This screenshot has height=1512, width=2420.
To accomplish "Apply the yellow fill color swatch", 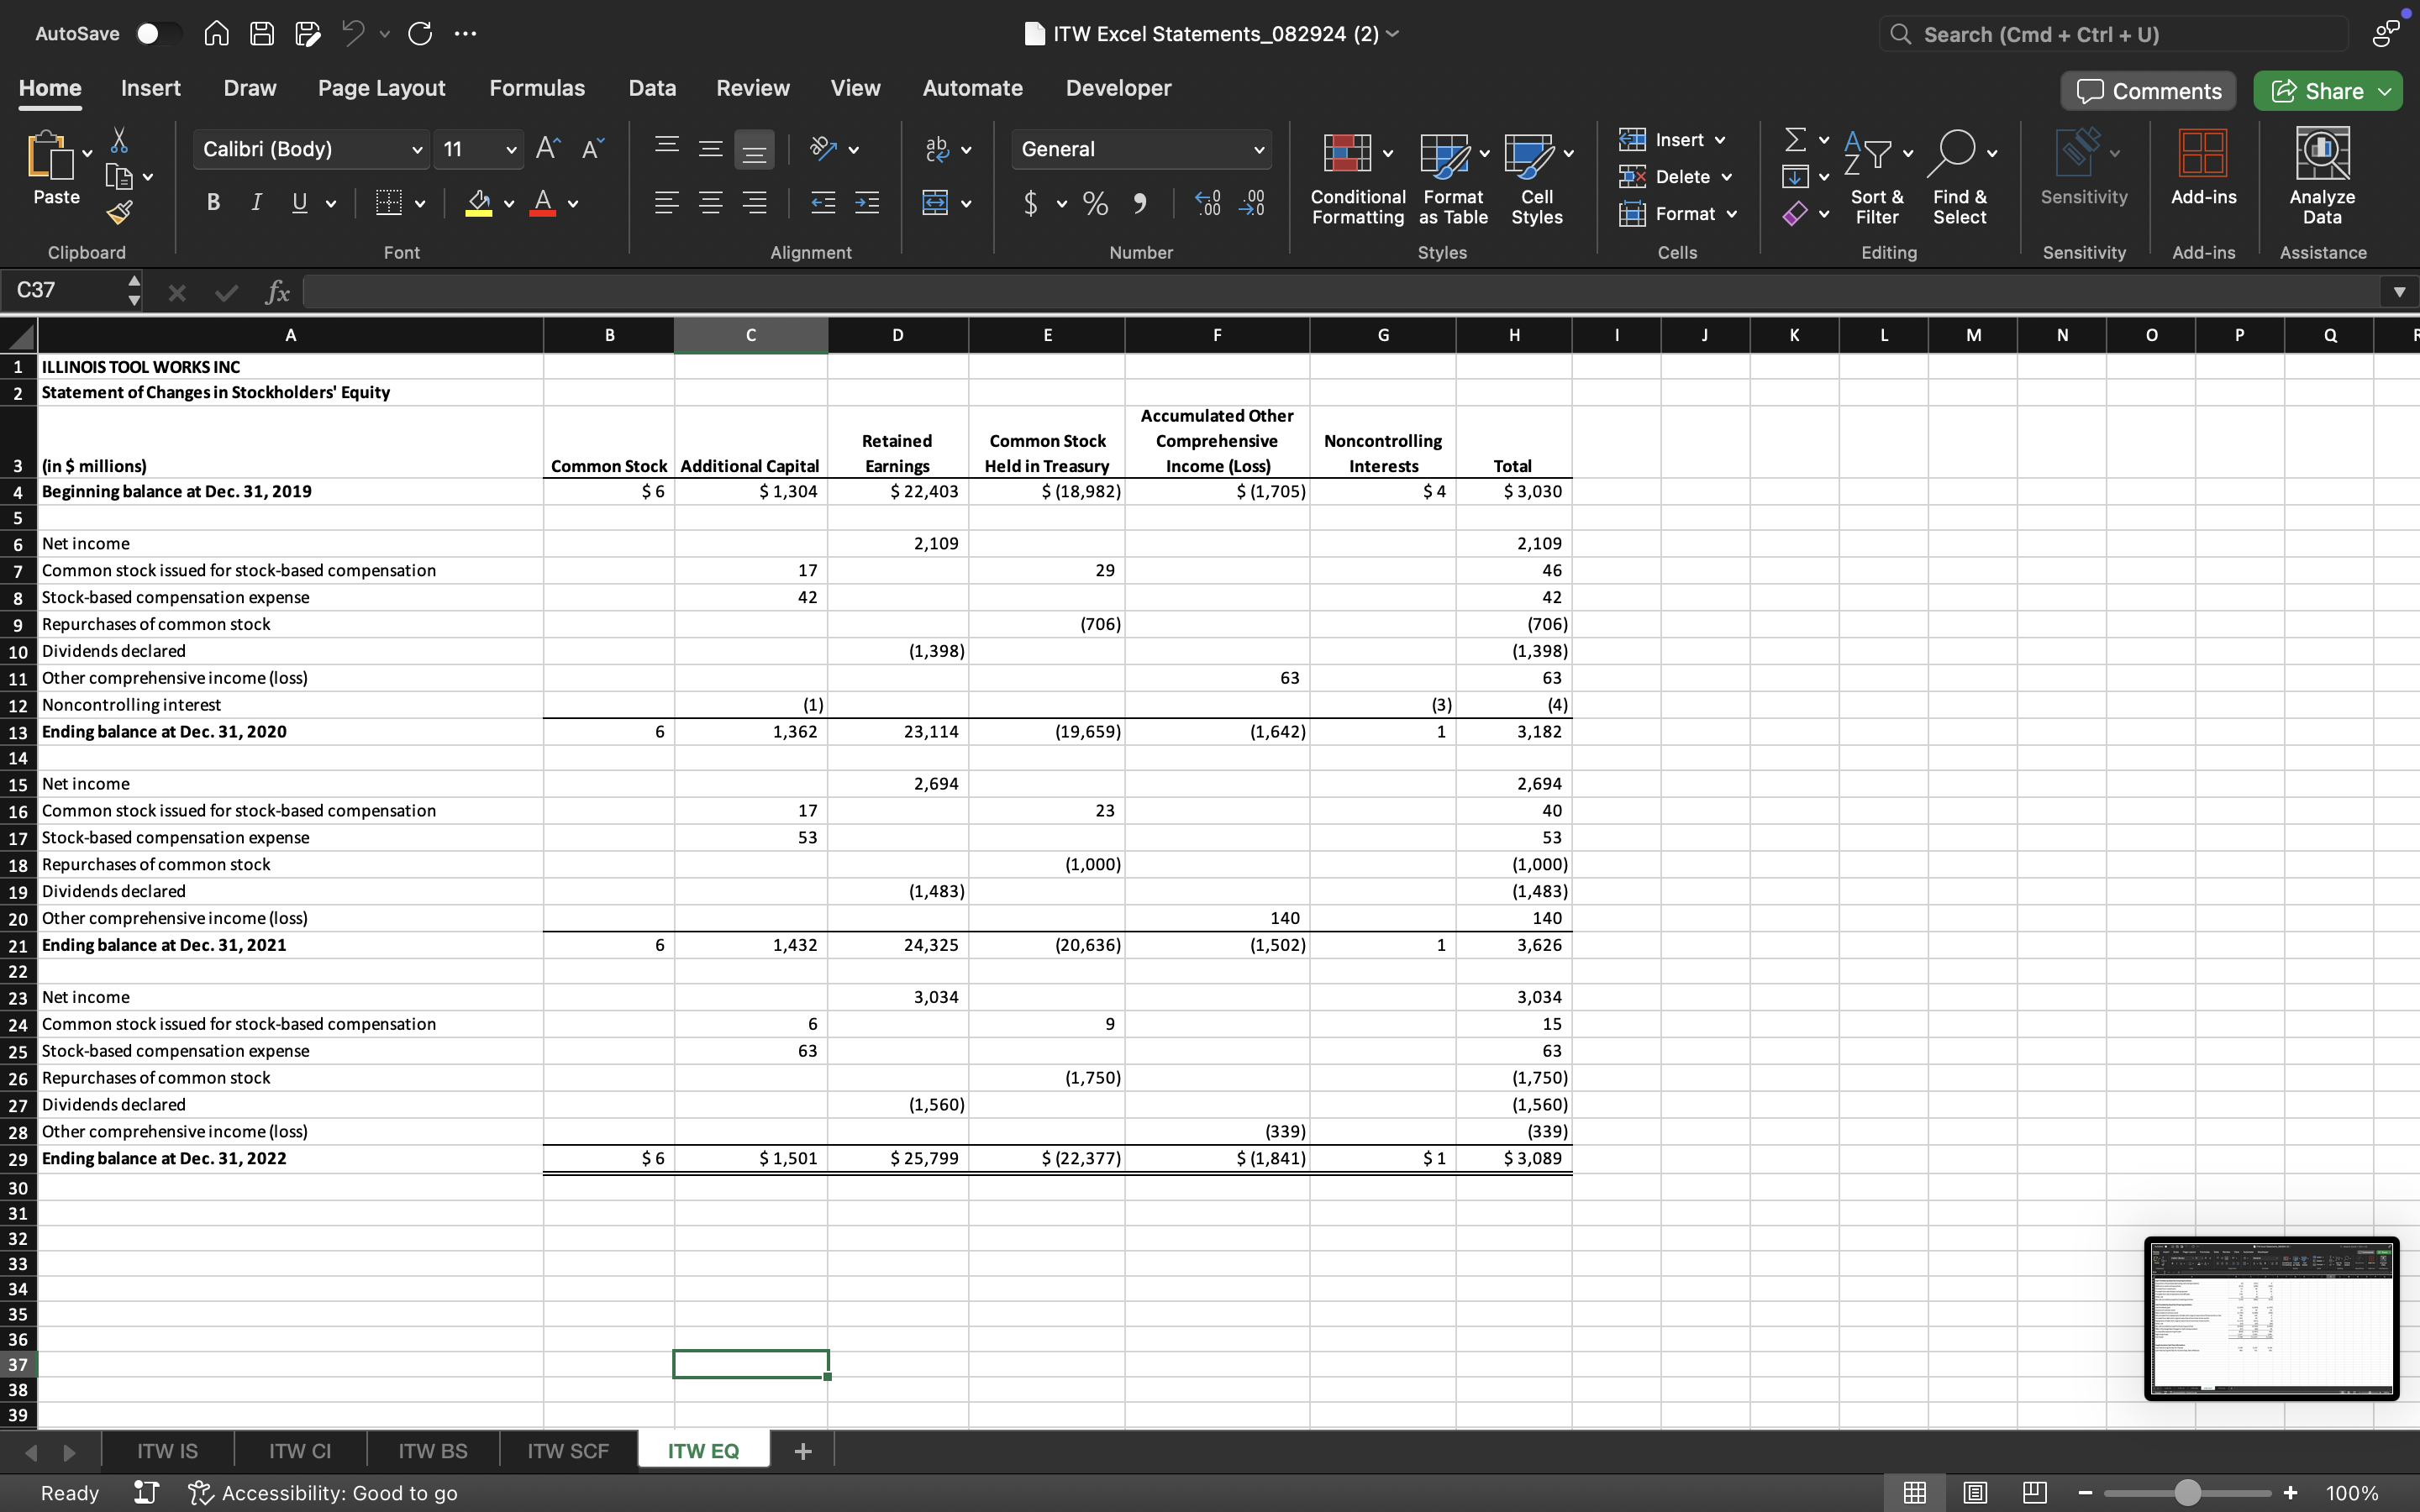I will tap(479, 203).
